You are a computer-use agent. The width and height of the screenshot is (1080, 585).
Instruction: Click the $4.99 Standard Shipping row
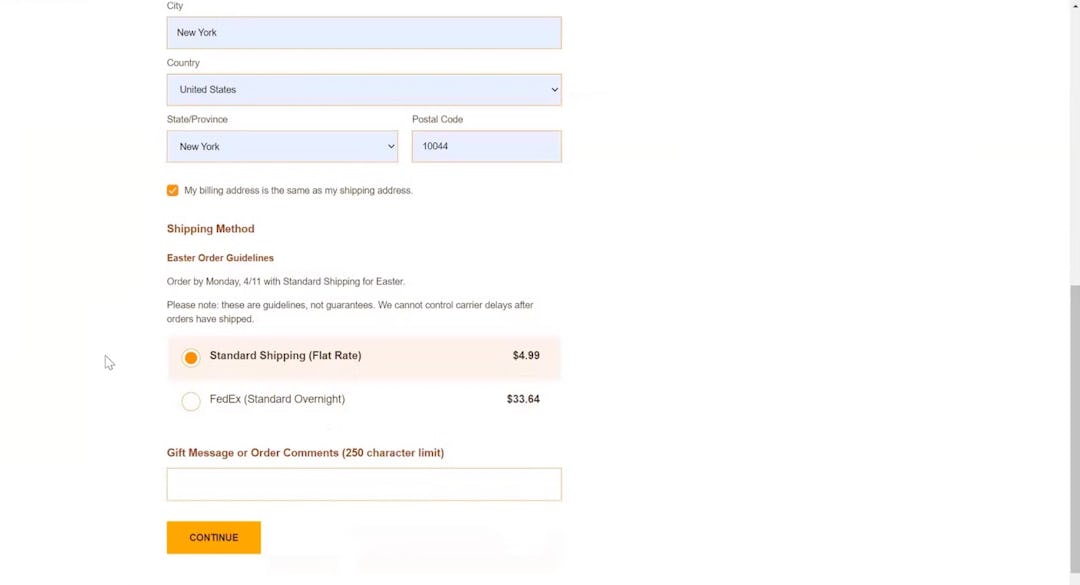coord(363,356)
